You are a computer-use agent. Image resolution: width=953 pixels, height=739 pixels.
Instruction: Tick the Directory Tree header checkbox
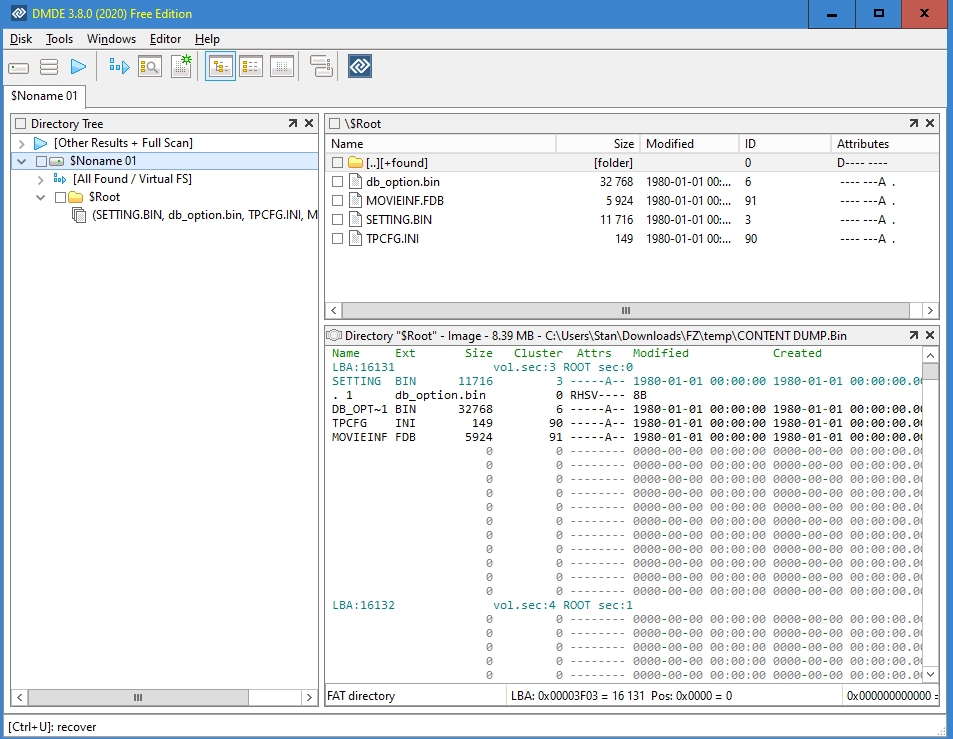pos(21,124)
